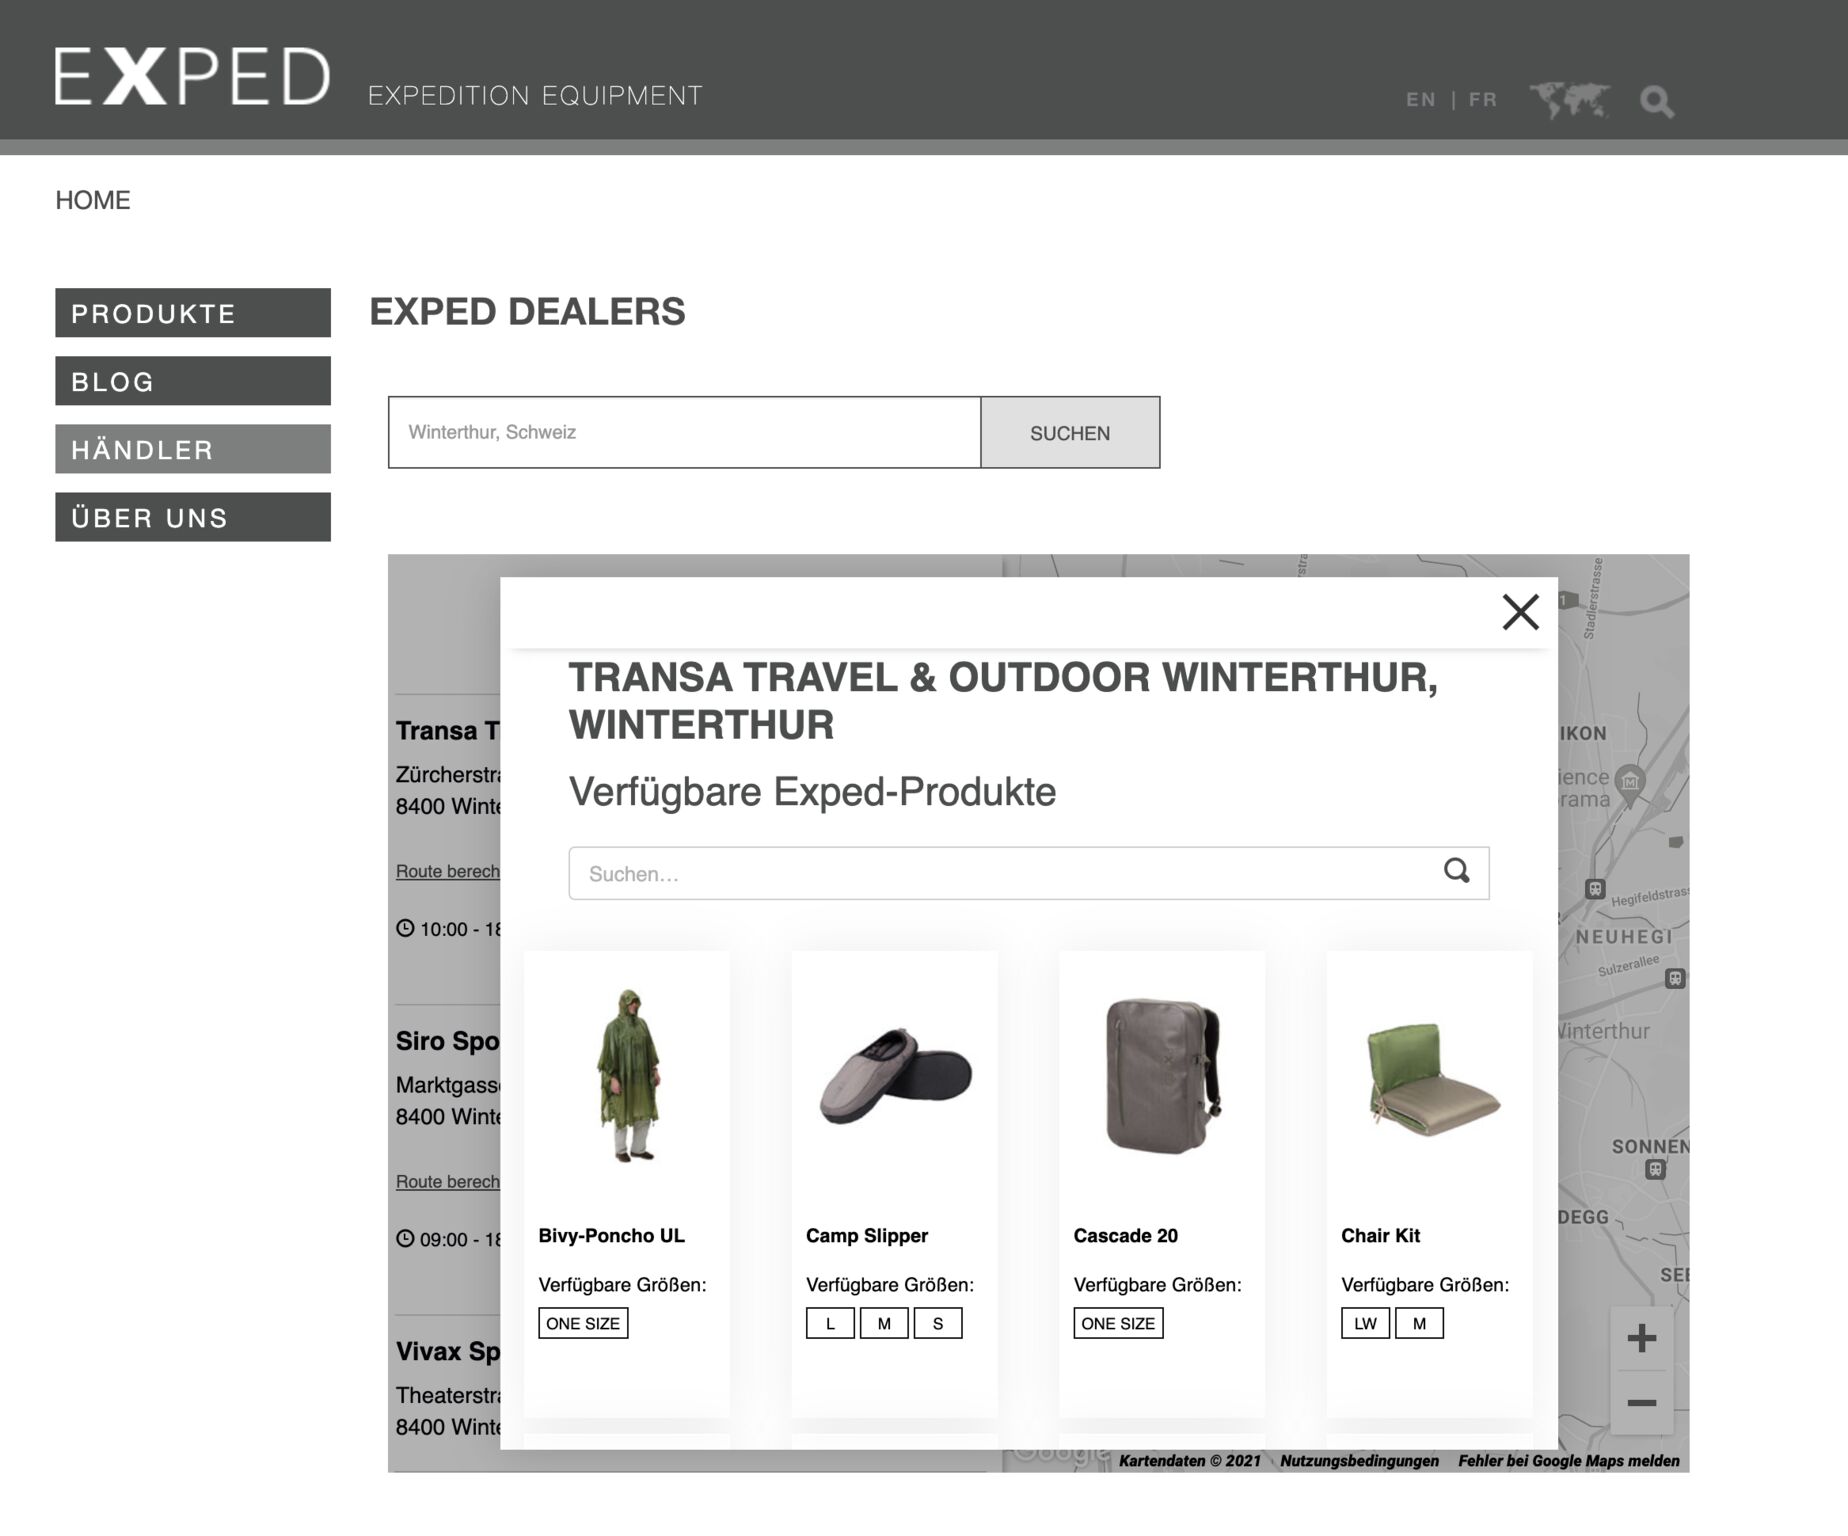Click the Chair Kit product name
The height and width of the screenshot is (1536, 1848).
(1380, 1235)
